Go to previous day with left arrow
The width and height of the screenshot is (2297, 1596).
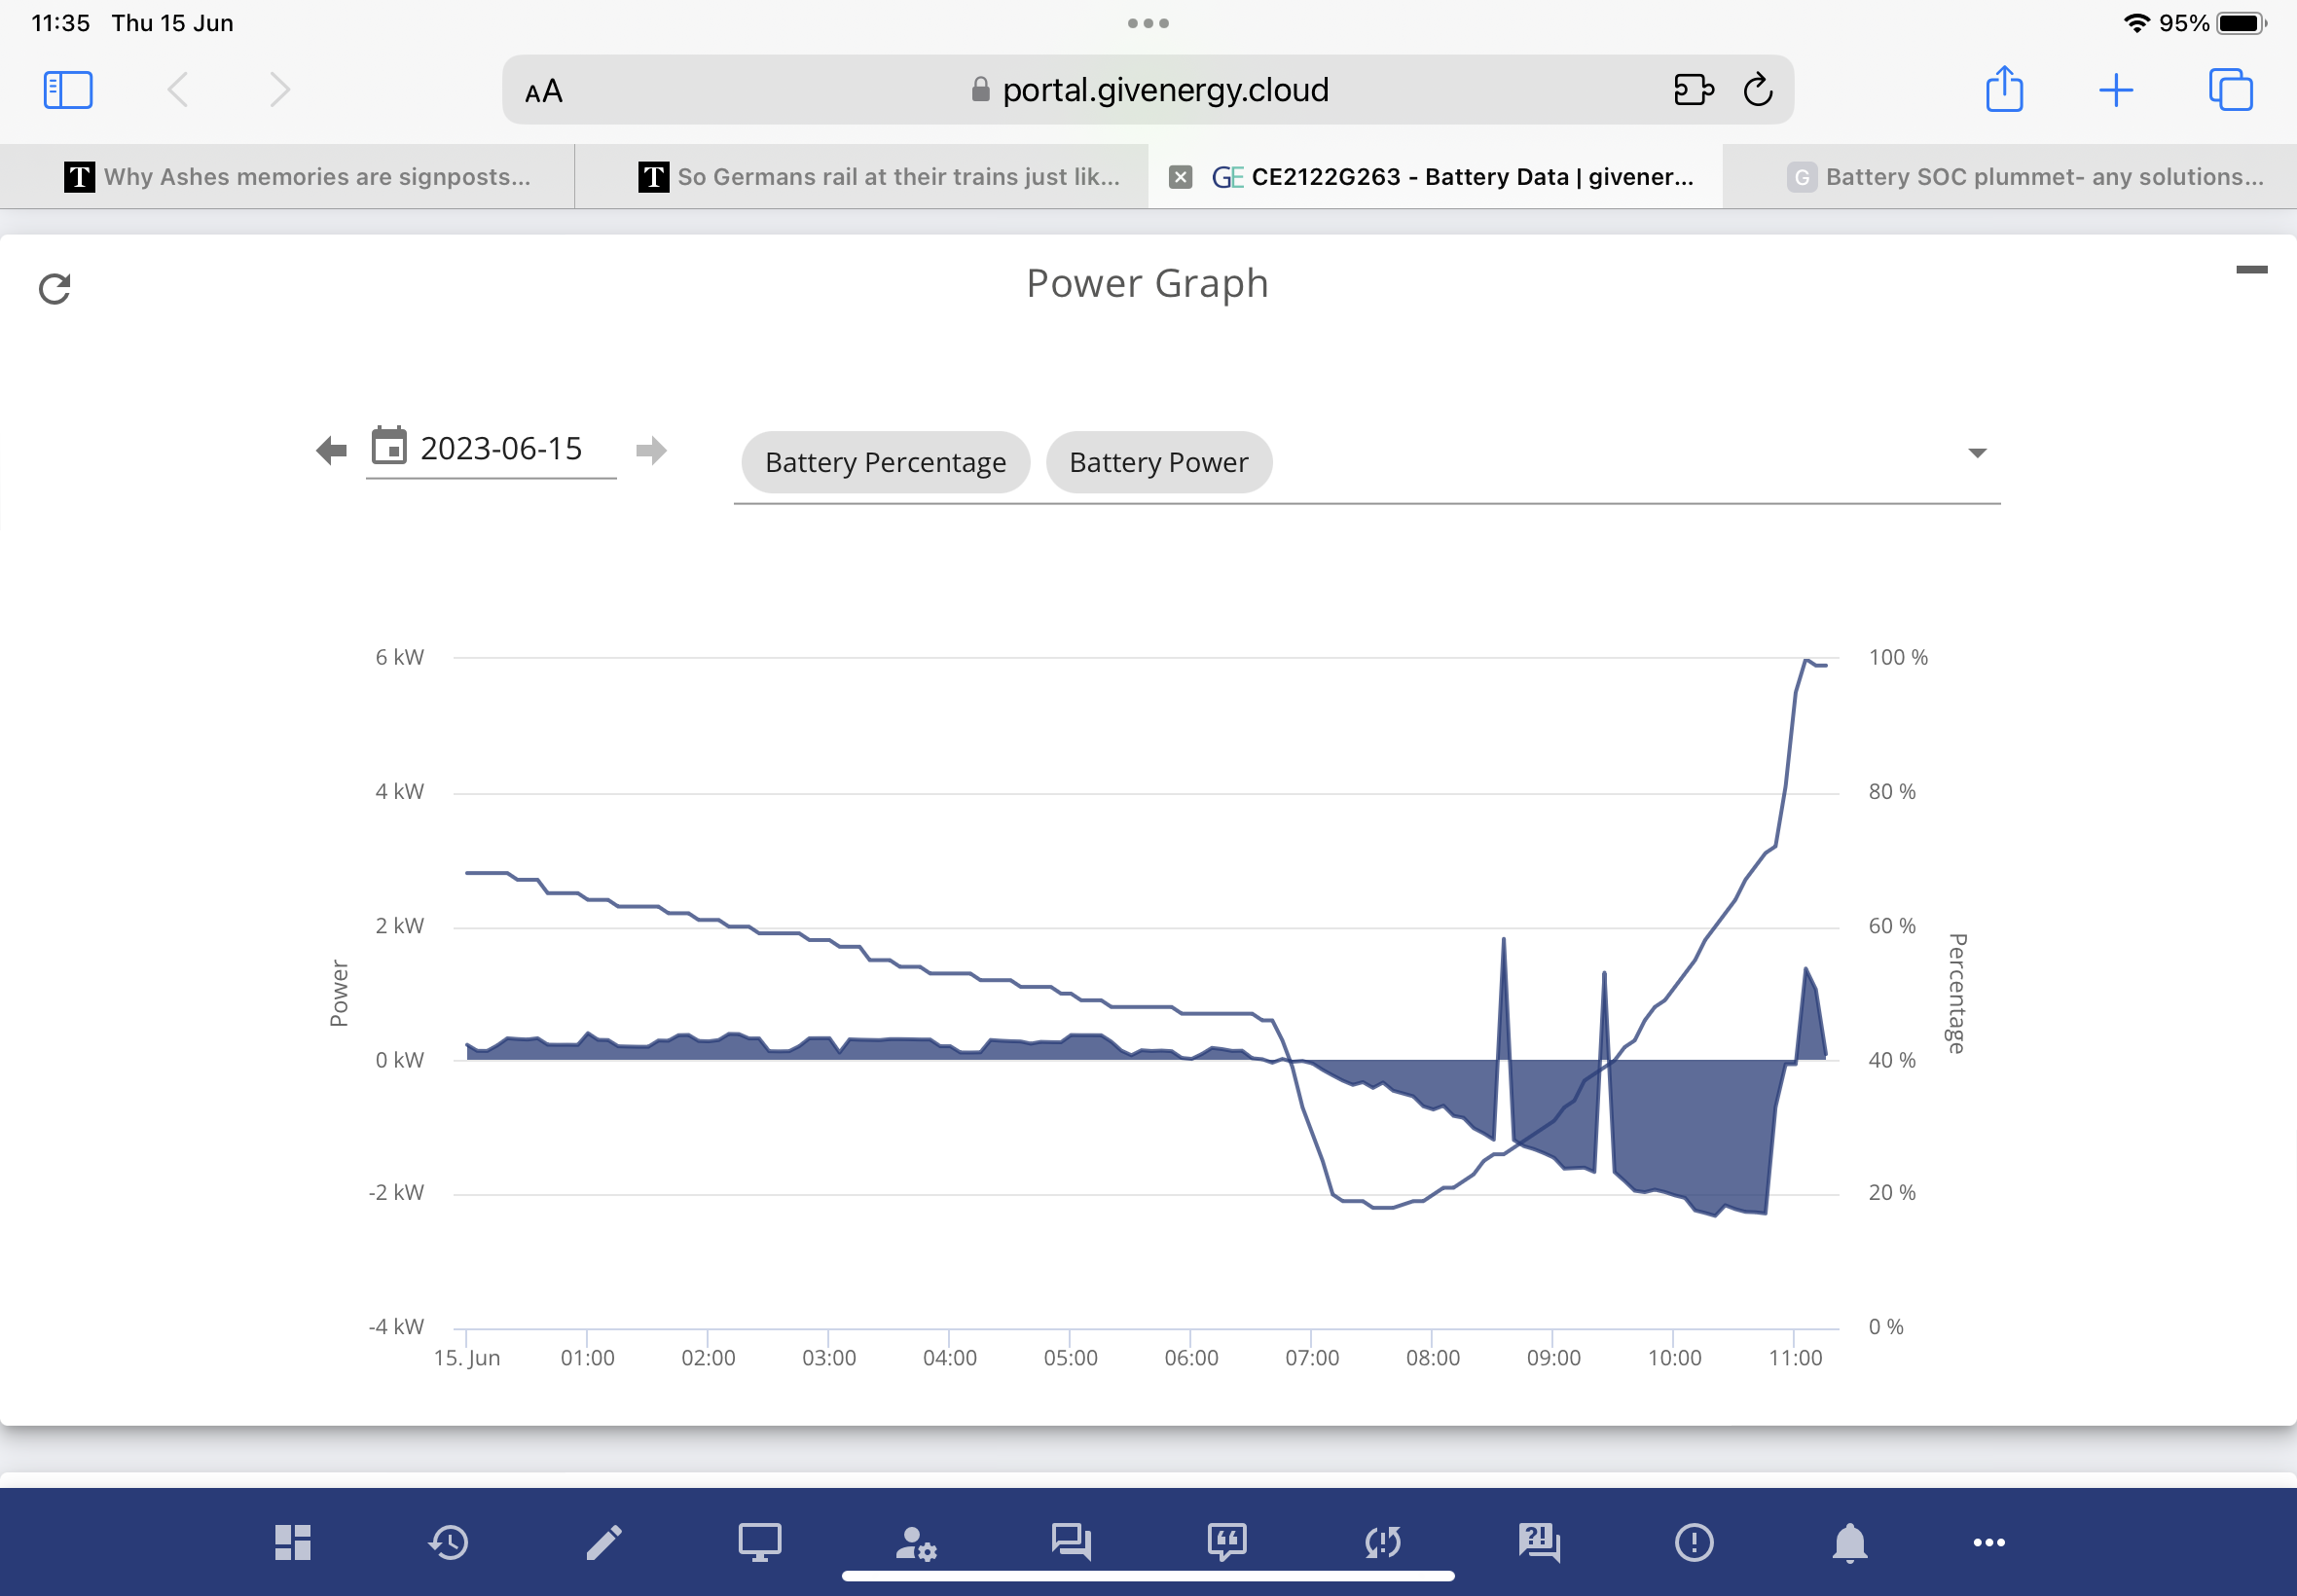331,450
